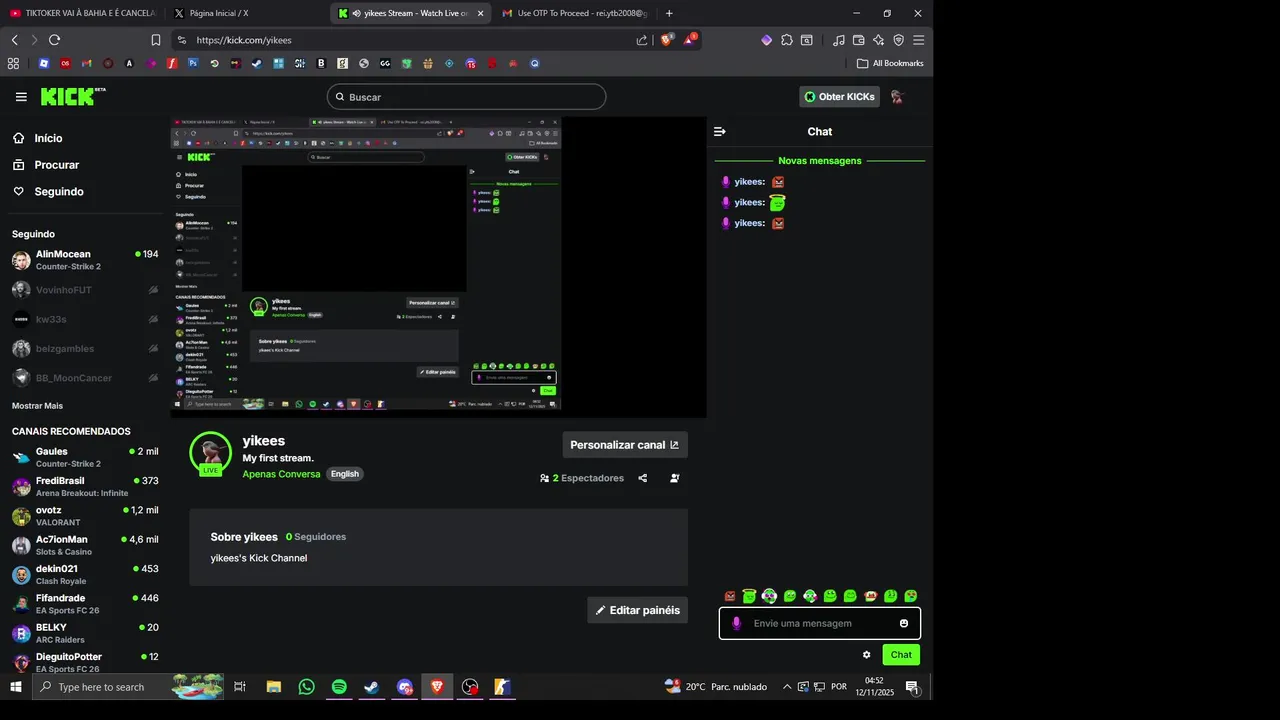Open Steam from the taskbar
1280x720 pixels.
click(371, 687)
